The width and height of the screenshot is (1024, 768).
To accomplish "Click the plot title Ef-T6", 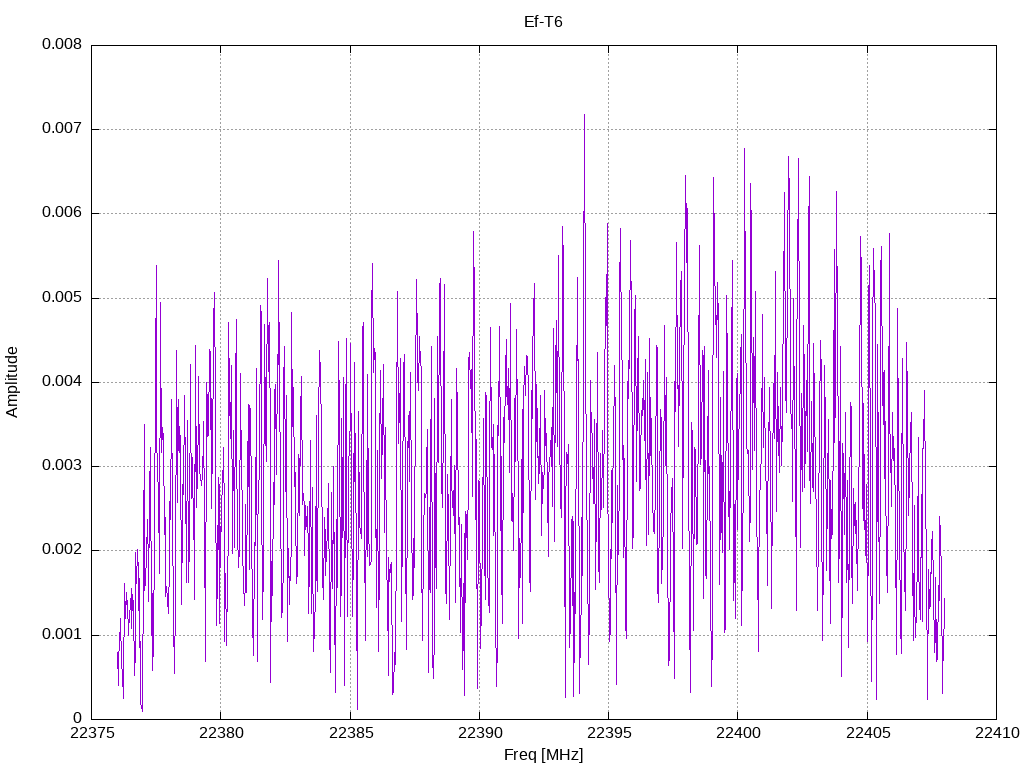I will pos(543,22).
